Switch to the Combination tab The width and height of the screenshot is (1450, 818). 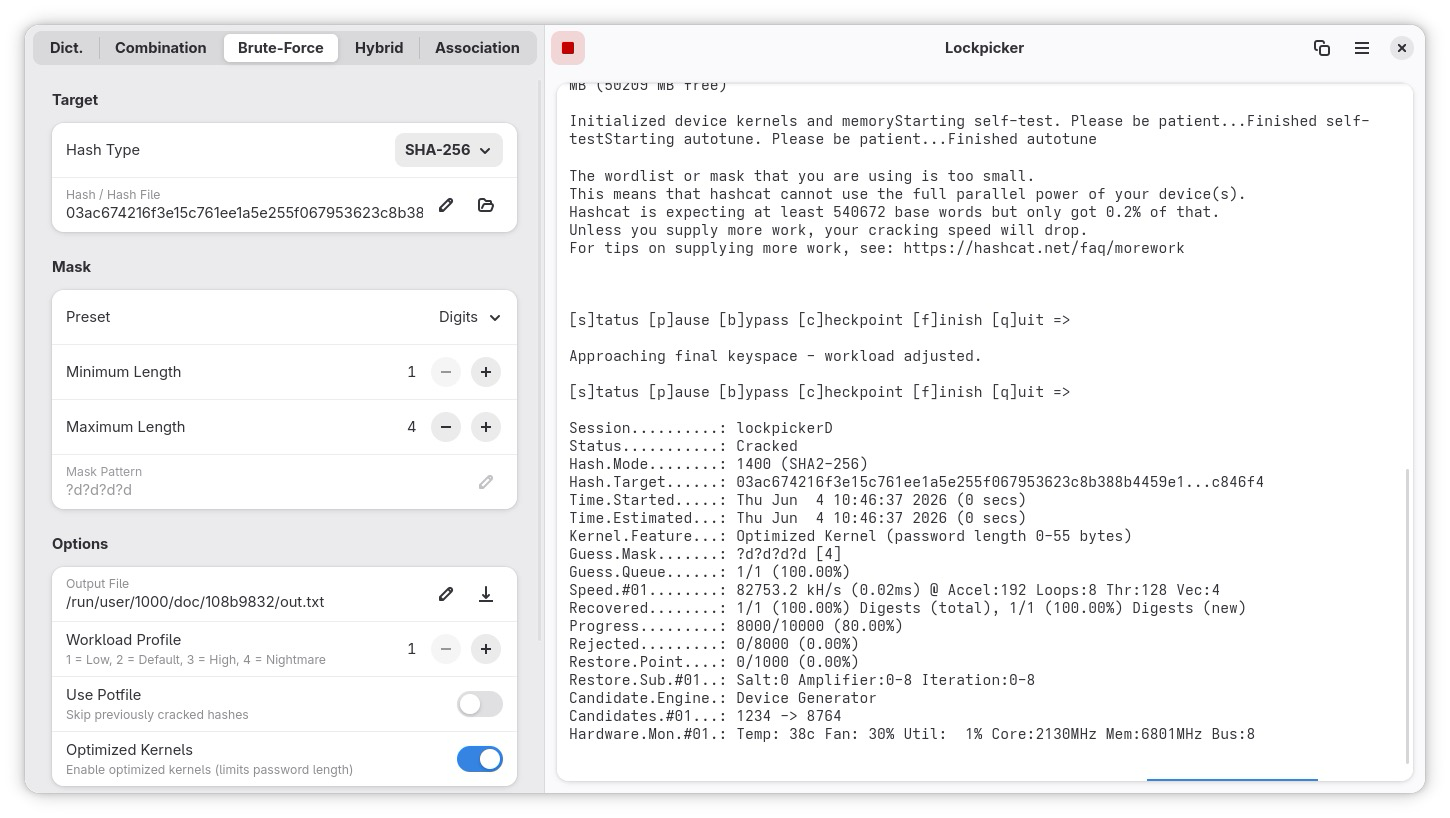coord(160,48)
